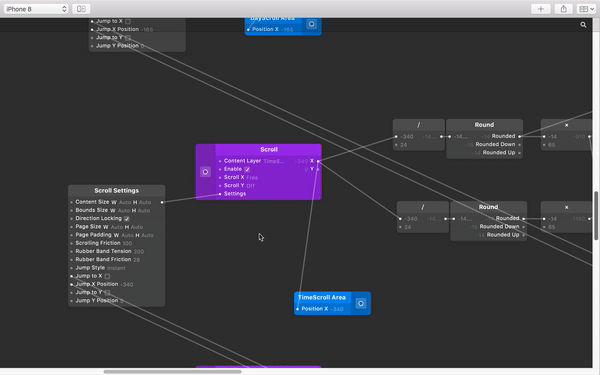Click Rounded output in upper Round patch
600x375 pixels.
coord(504,136)
